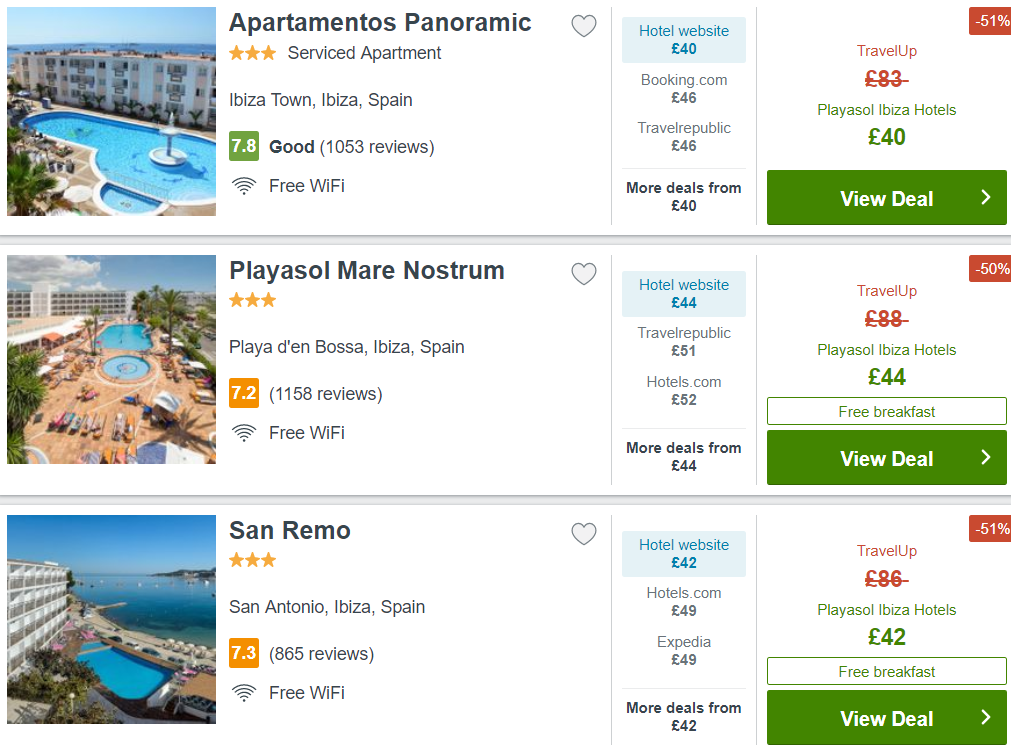
Task: Open the San Remo hotel title
Action: coord(290,531)
